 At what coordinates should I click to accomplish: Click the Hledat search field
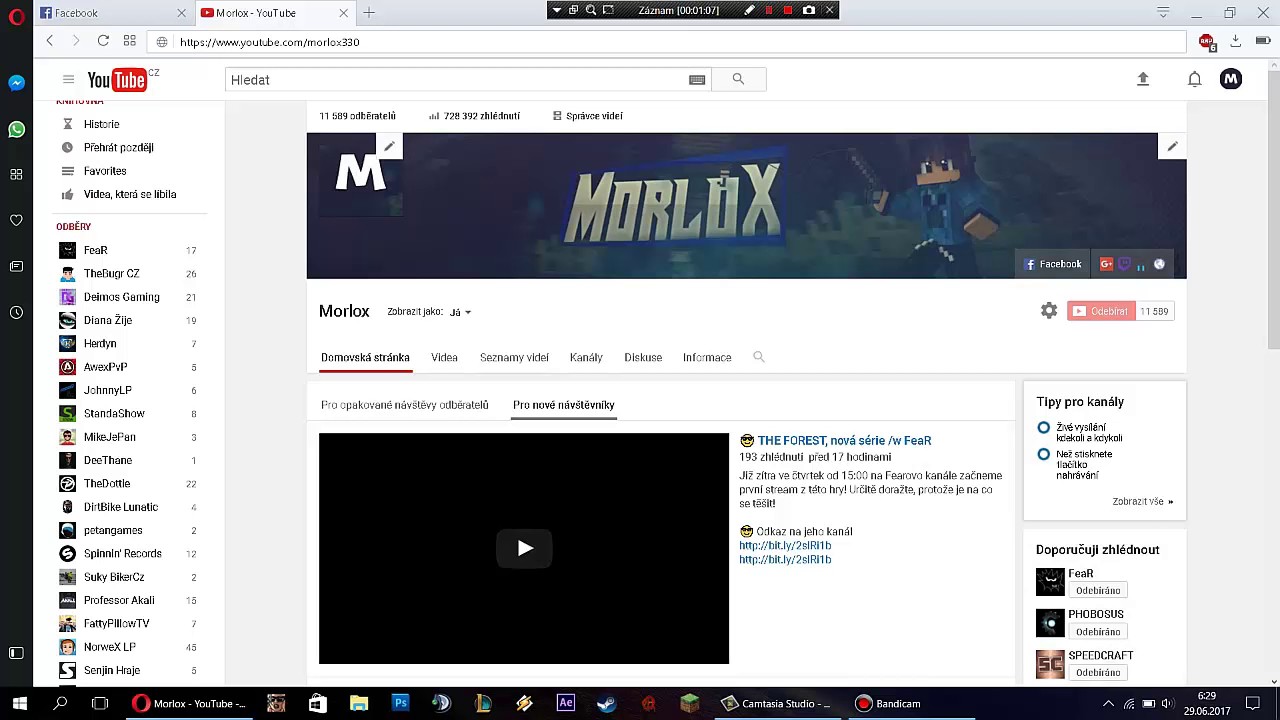(456, 79)
